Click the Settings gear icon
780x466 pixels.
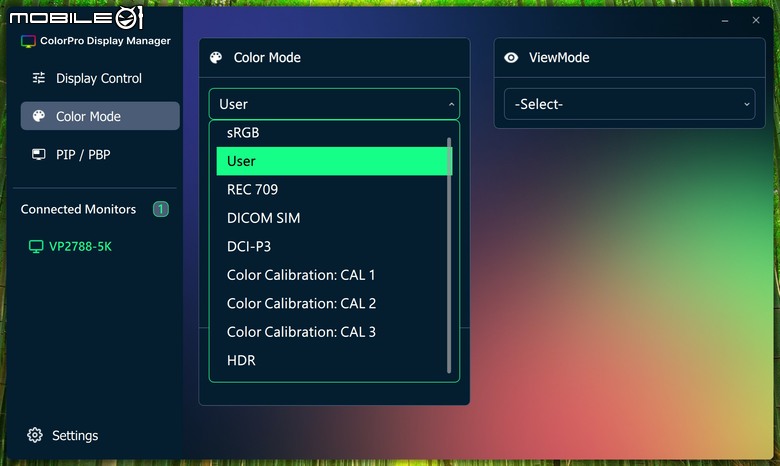35,435
